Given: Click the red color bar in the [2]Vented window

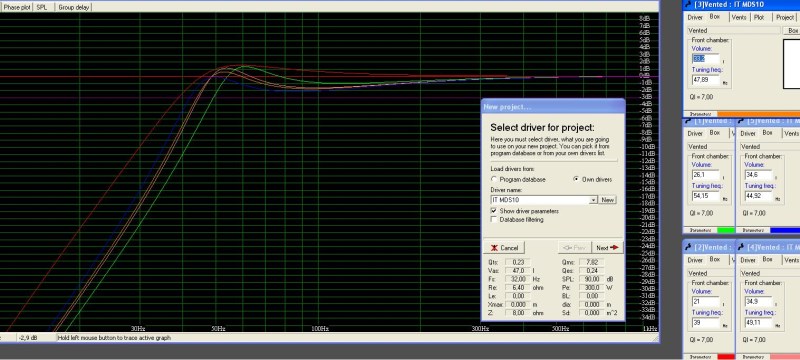Looking at the screenshot, I should tap(726, 357).
